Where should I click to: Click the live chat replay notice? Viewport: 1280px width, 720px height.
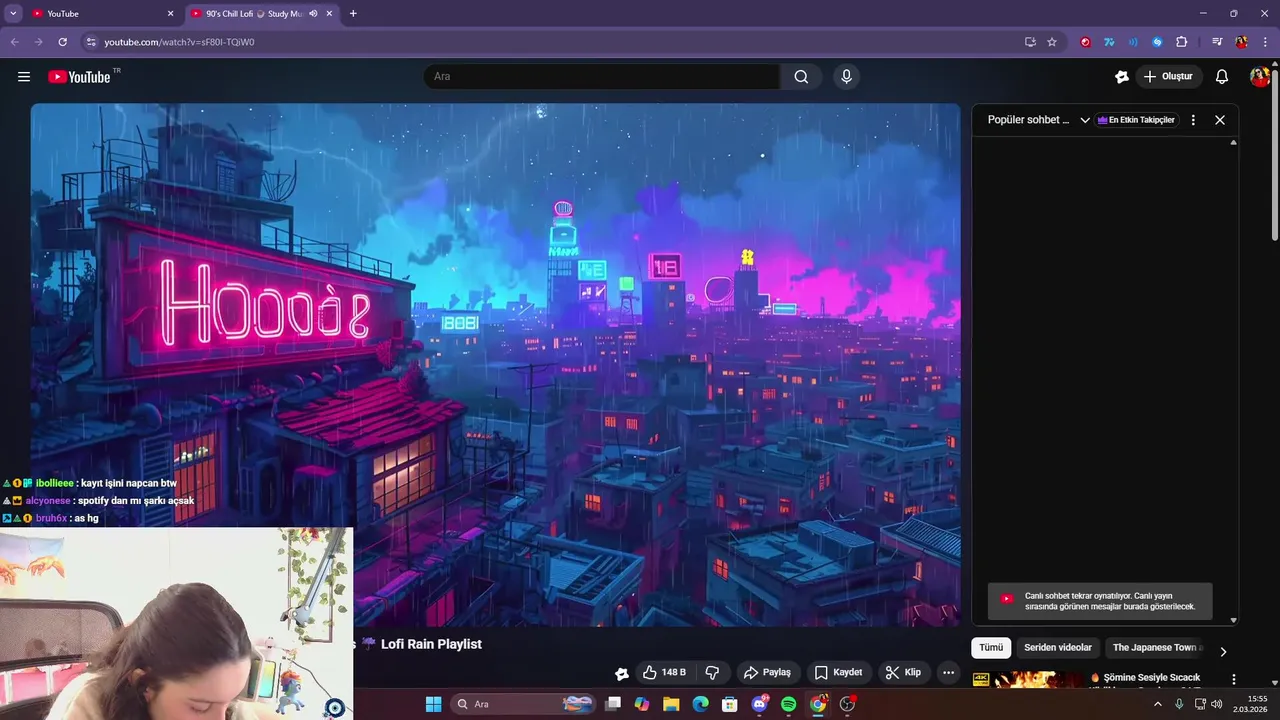[1100, 601]
